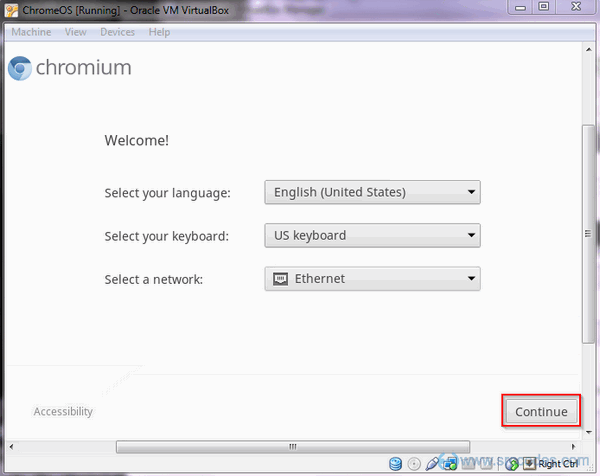
Task: Click the hard disk activity status icon
Action: pyautogui.click(x=395, y=464)
